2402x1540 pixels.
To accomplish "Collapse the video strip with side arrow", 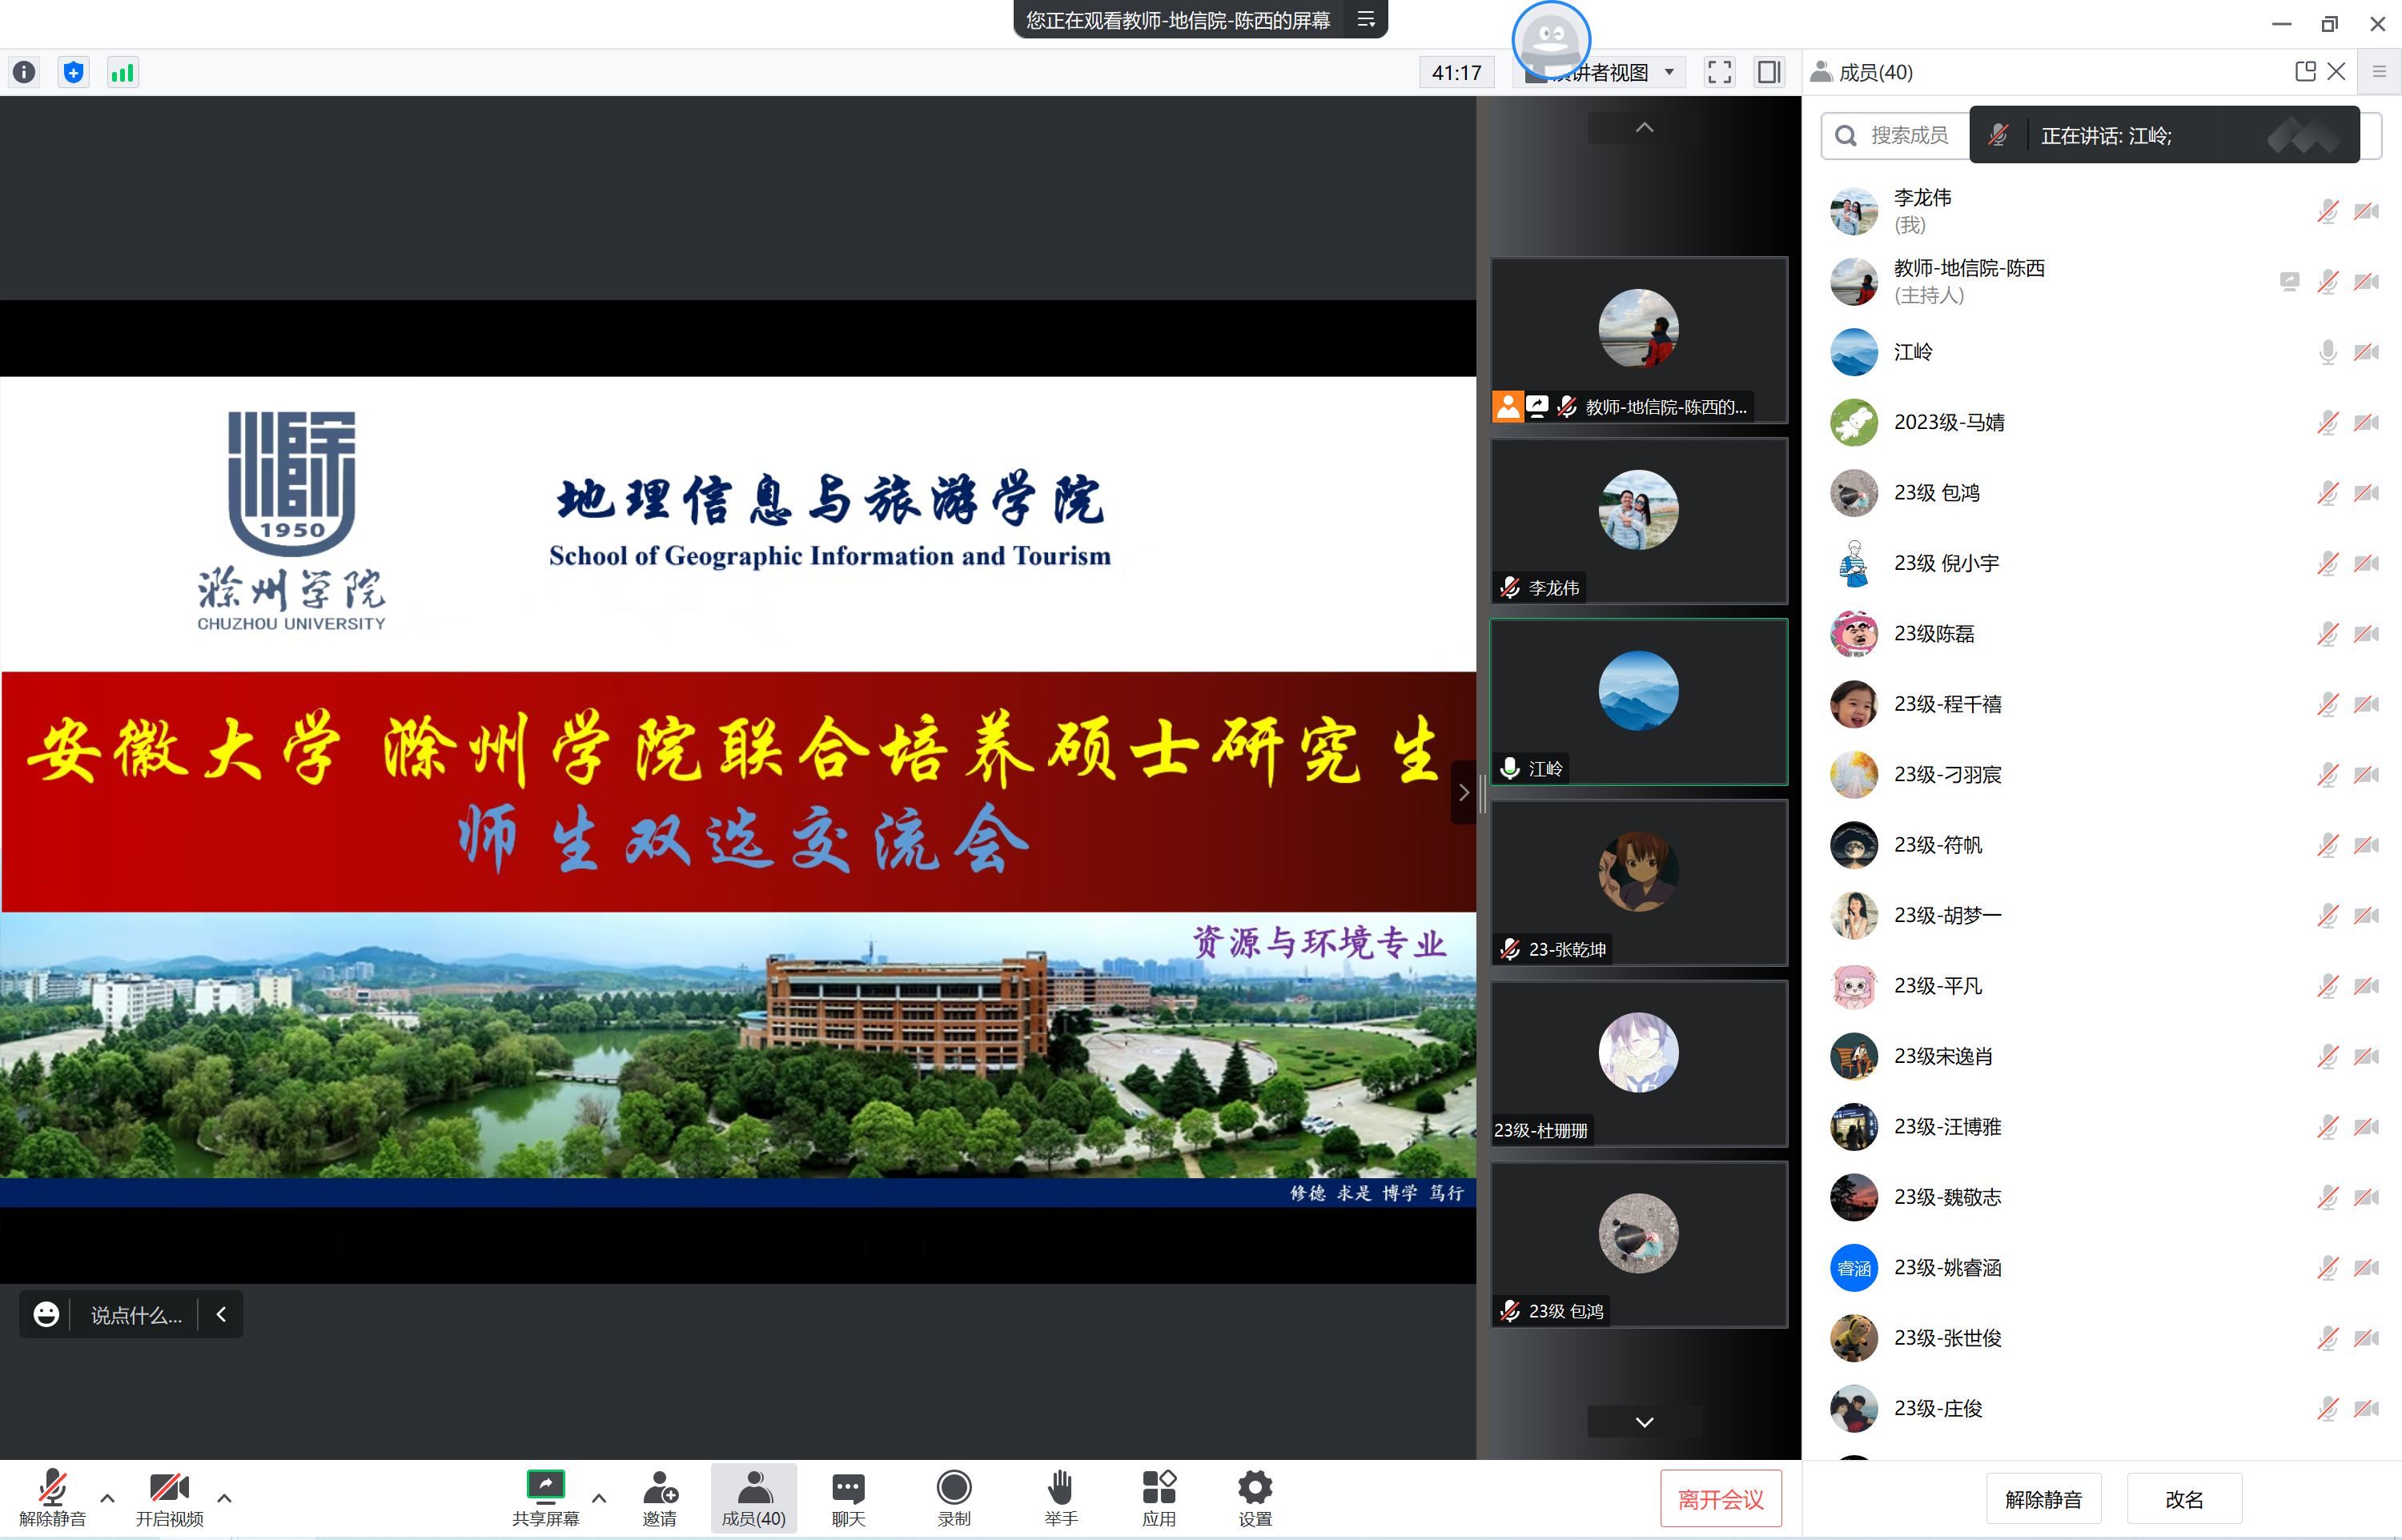I will (x=1463, y=792).
